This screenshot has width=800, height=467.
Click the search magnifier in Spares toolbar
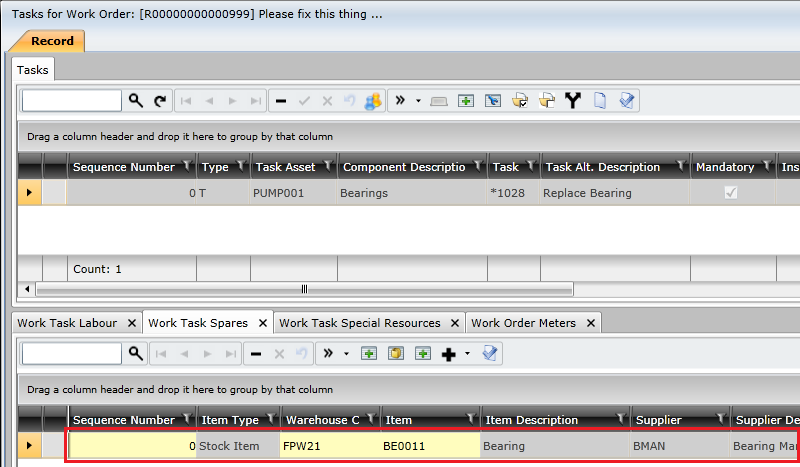pyautogui.click(x=136, y=354)
